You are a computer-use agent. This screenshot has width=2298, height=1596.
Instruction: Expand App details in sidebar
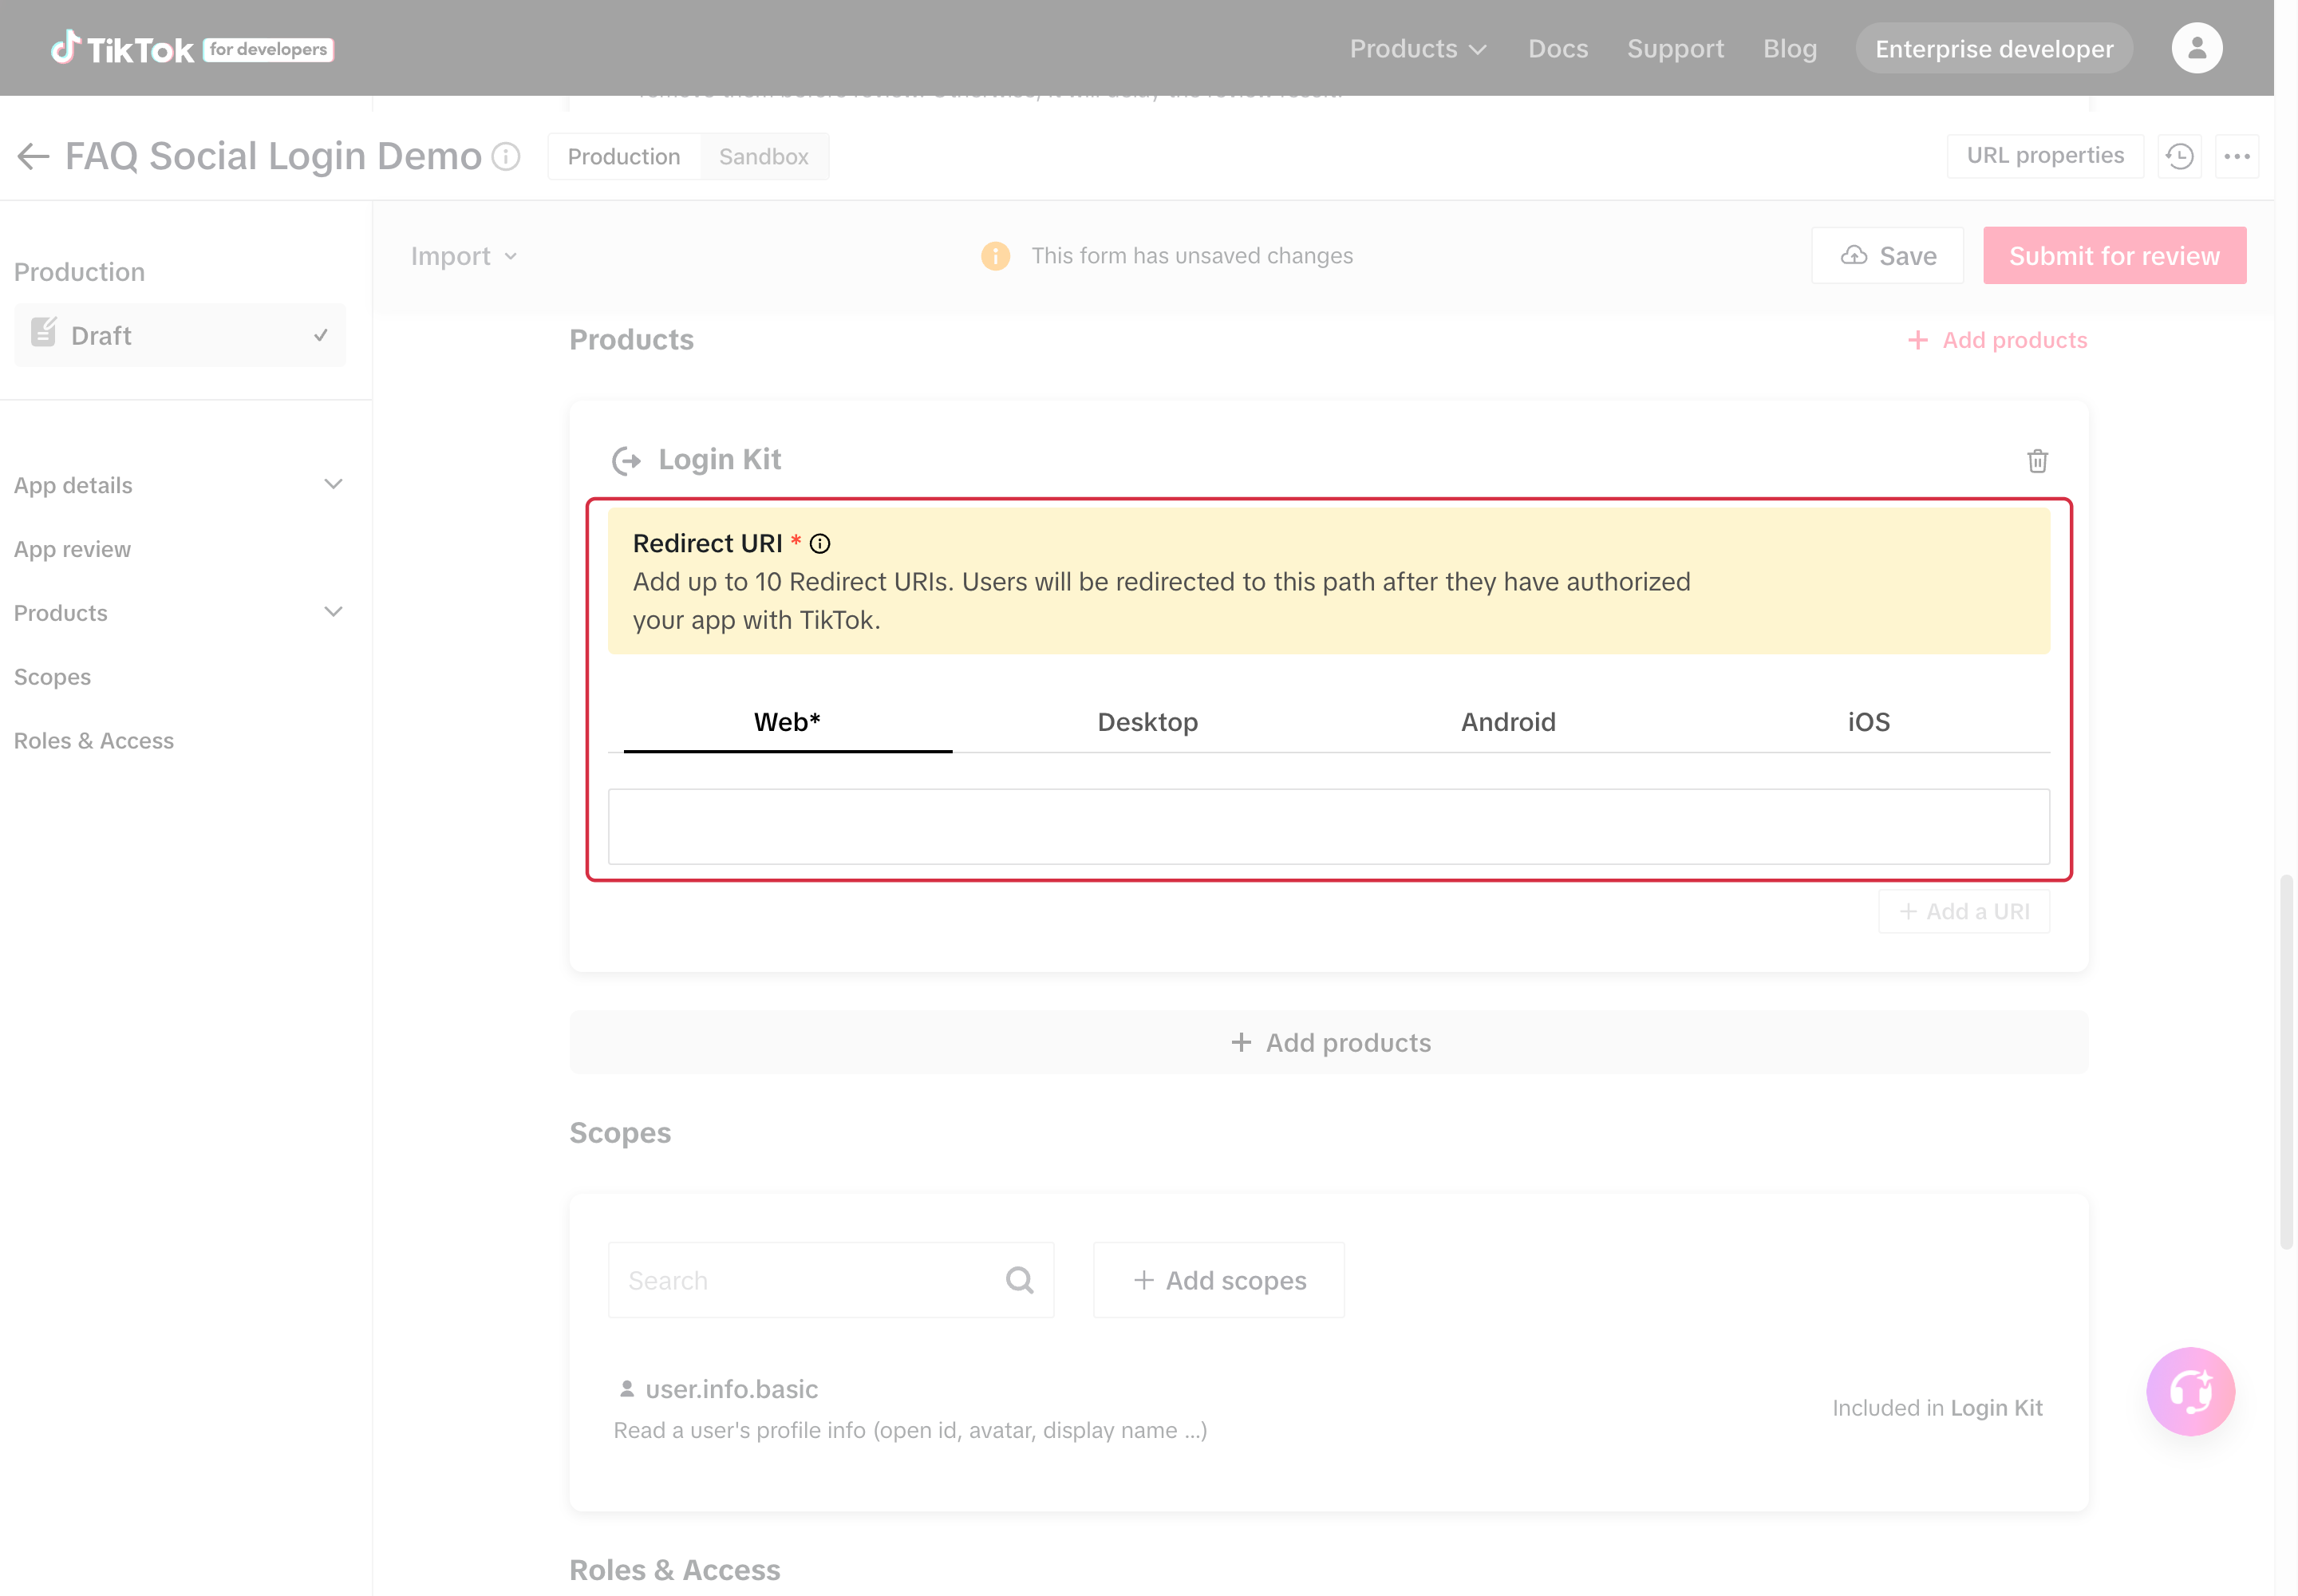pos(180,485)
